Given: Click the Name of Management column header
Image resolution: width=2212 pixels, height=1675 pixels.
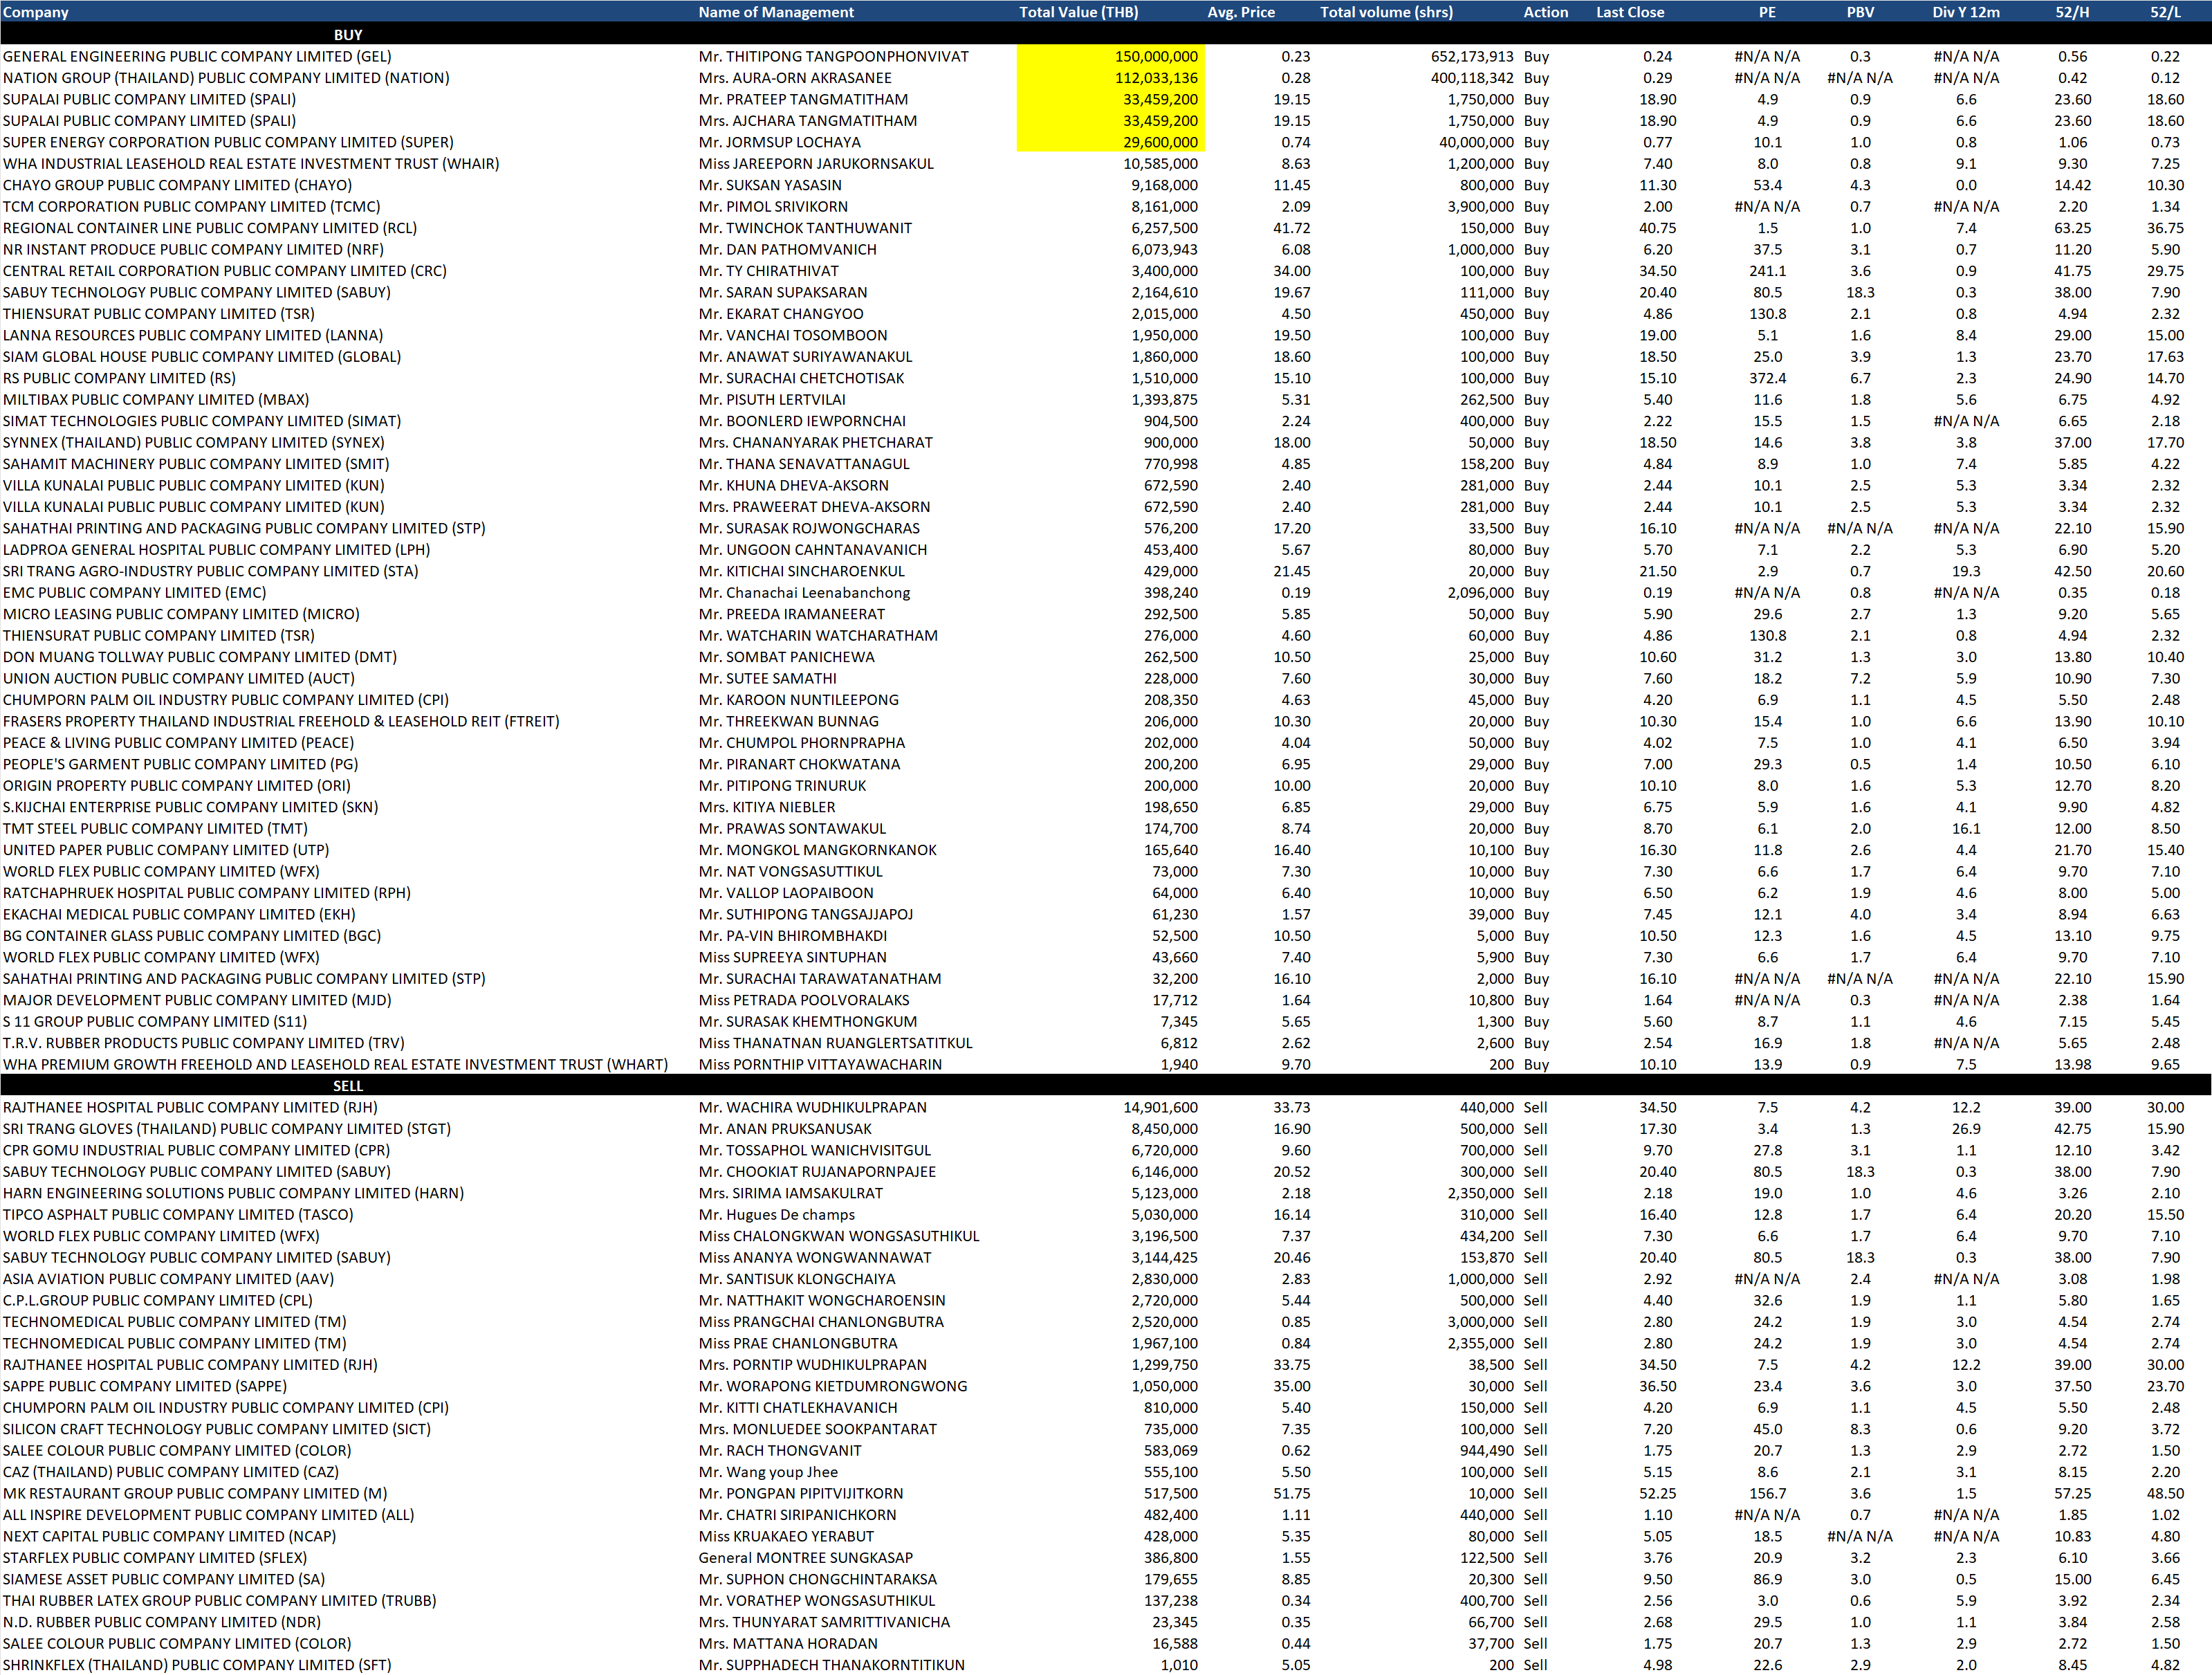Looking at the screenshot, I should tap(776, 12).
